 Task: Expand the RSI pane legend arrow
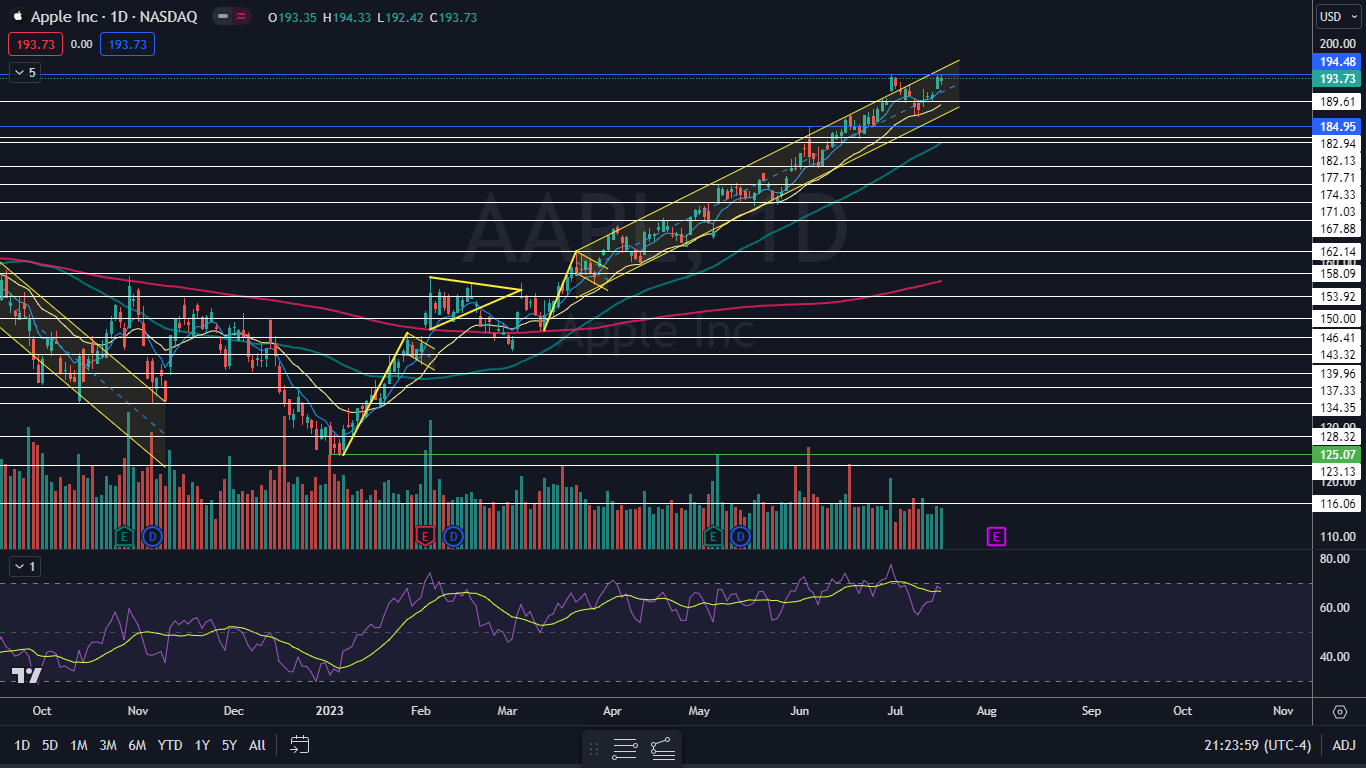(x=24, y=566)
